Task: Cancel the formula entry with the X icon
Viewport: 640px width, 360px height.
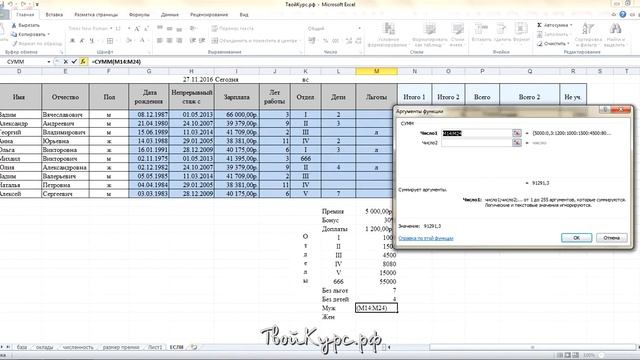Action: (66, 62)
